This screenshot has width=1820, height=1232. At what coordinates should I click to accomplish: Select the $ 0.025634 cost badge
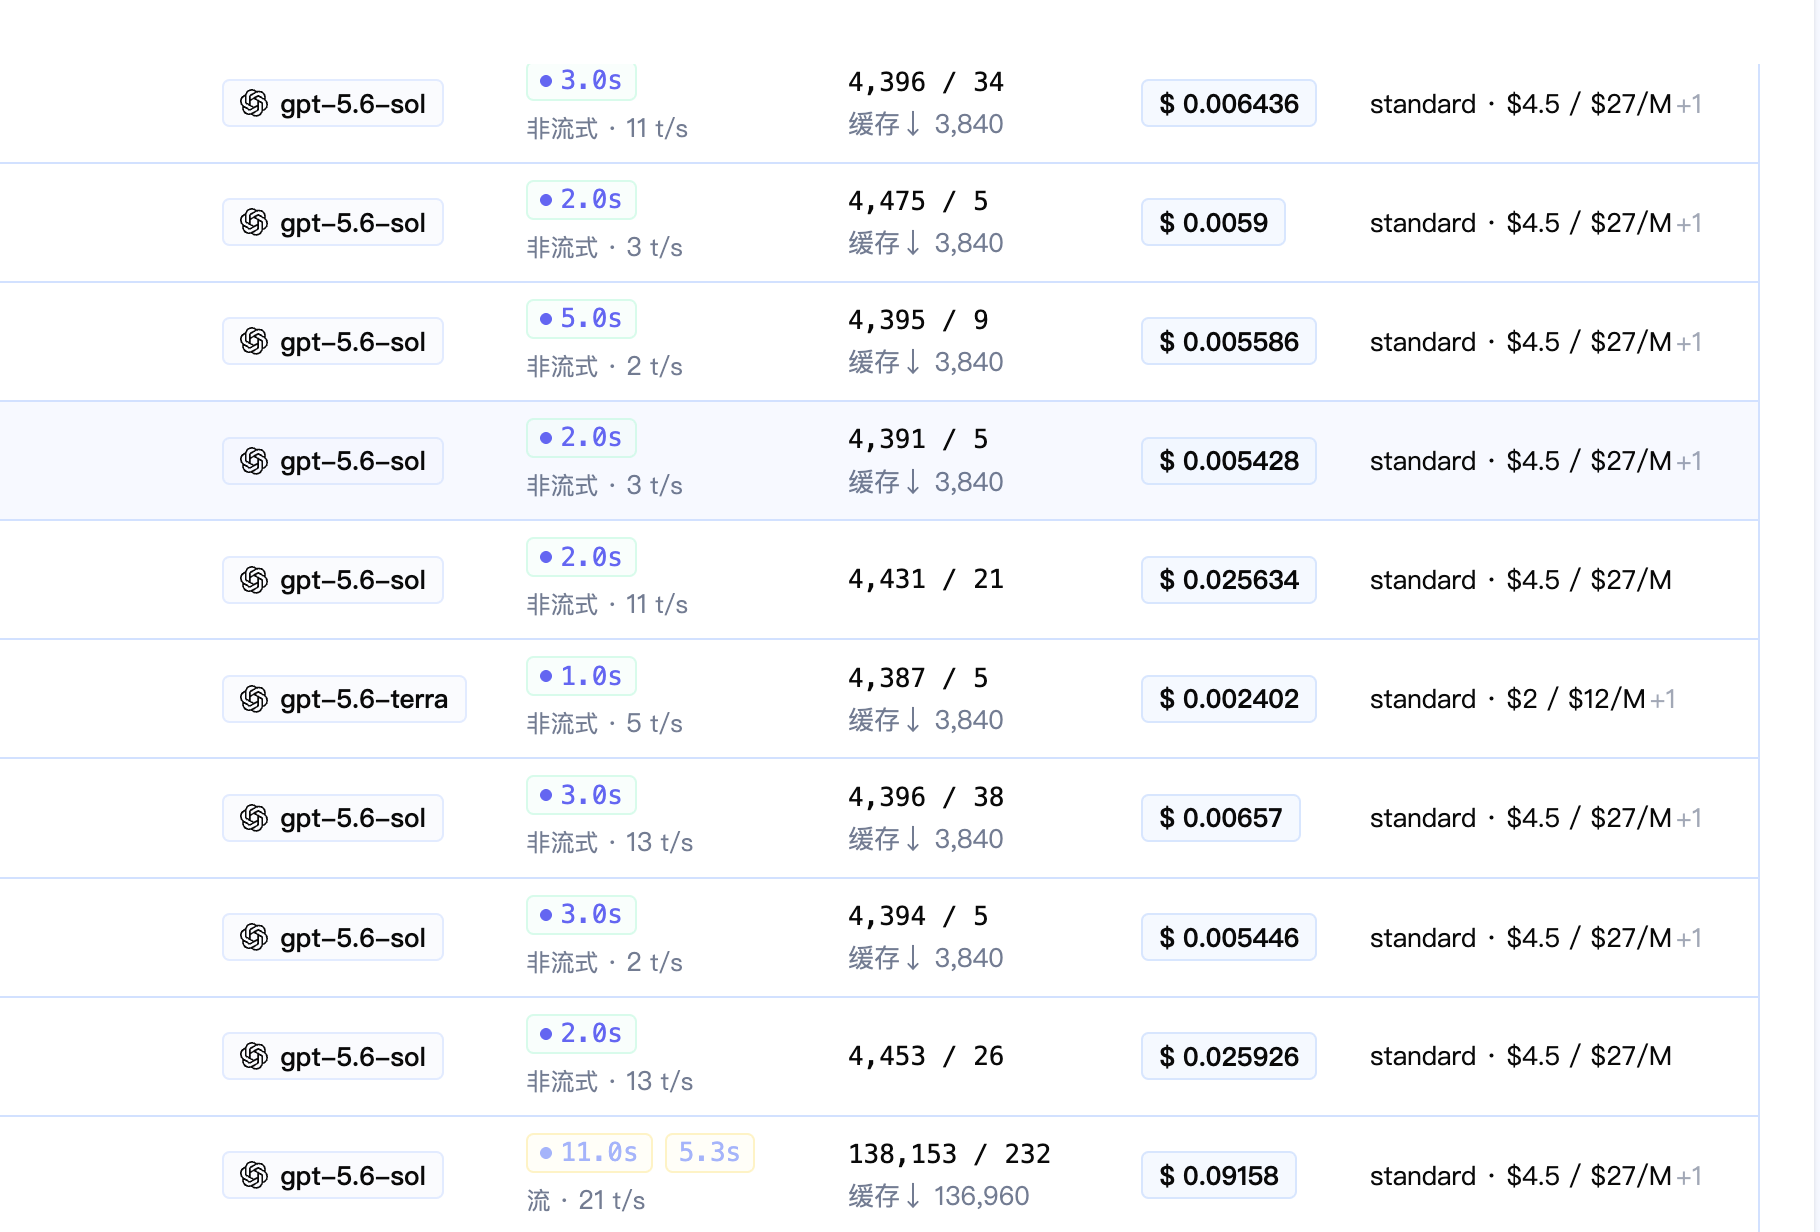(x=1228, y=579)
